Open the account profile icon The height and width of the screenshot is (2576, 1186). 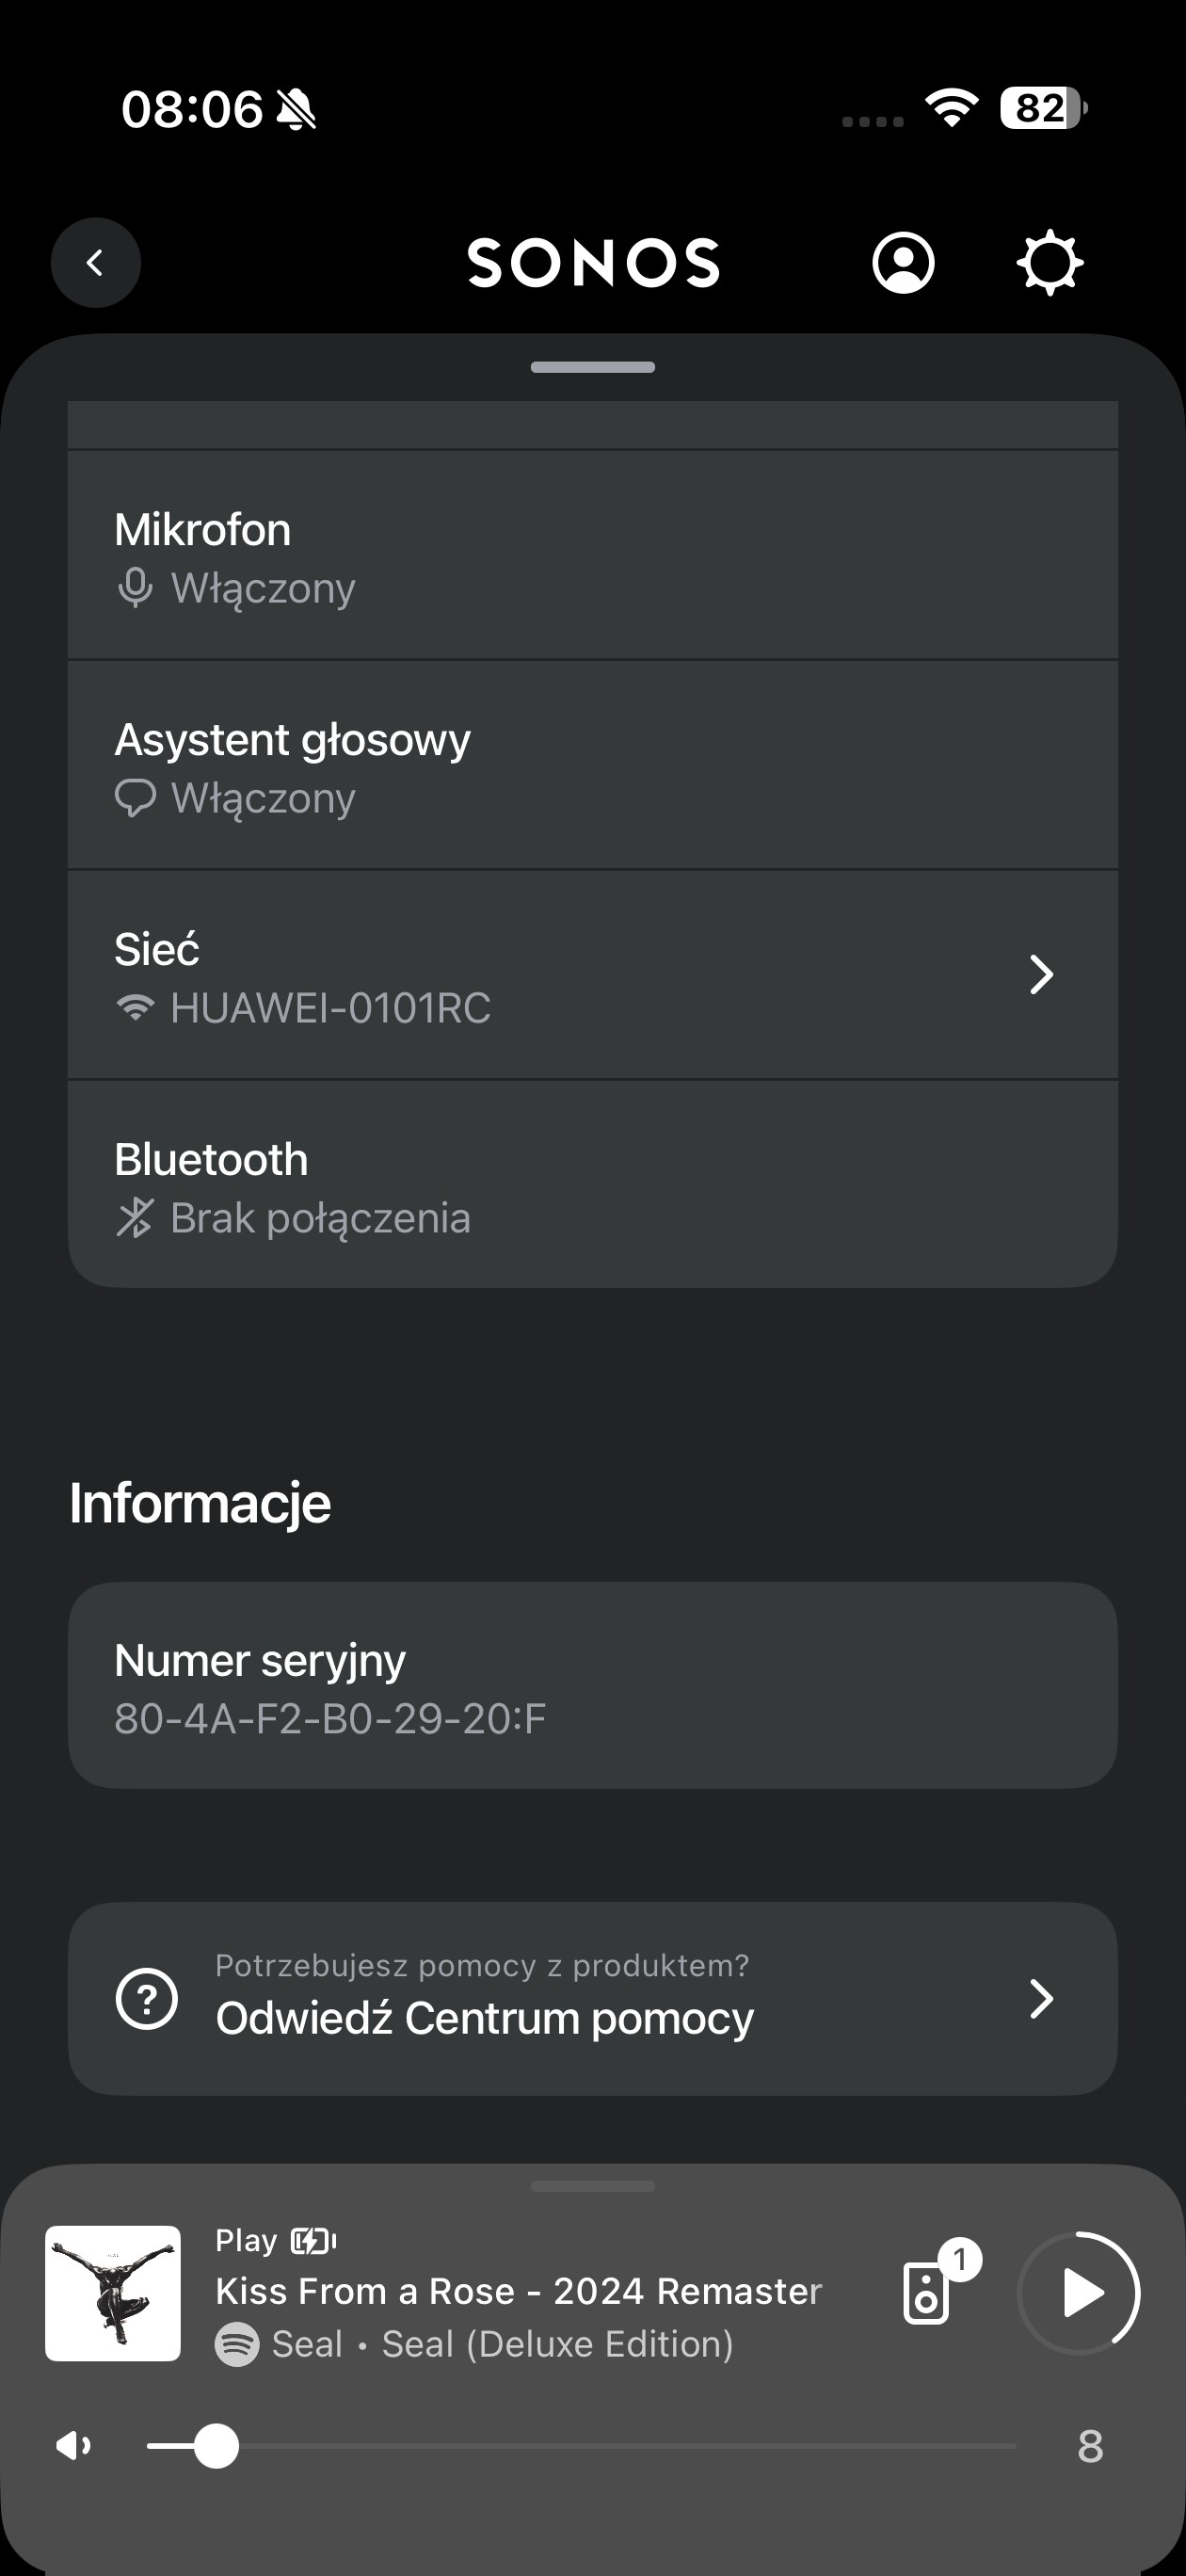point(903,263)
